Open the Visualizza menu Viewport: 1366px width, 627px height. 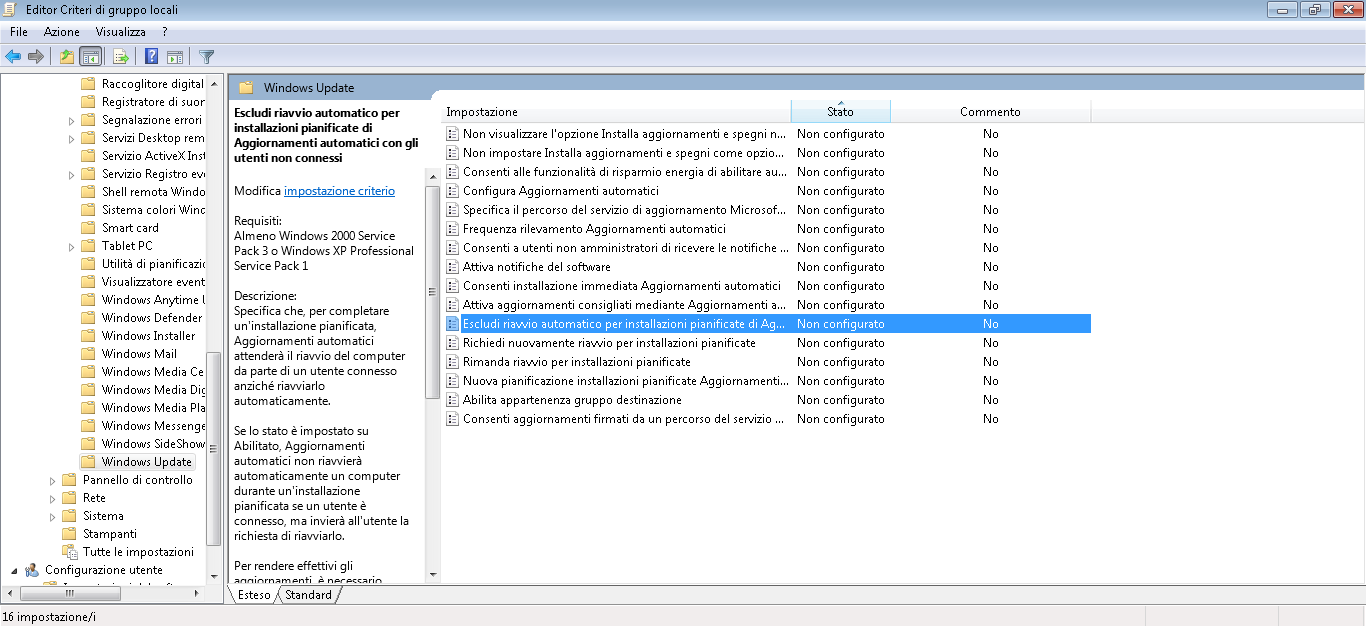(x=121, y=32)
